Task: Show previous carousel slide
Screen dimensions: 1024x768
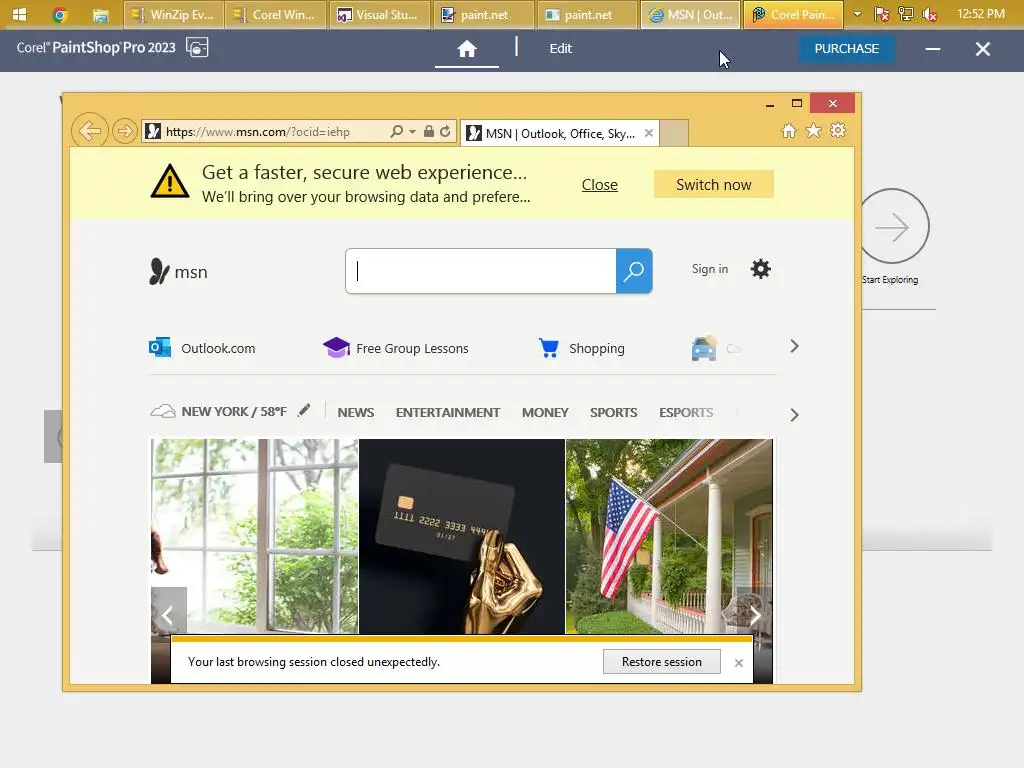Action: pos(168,614)
